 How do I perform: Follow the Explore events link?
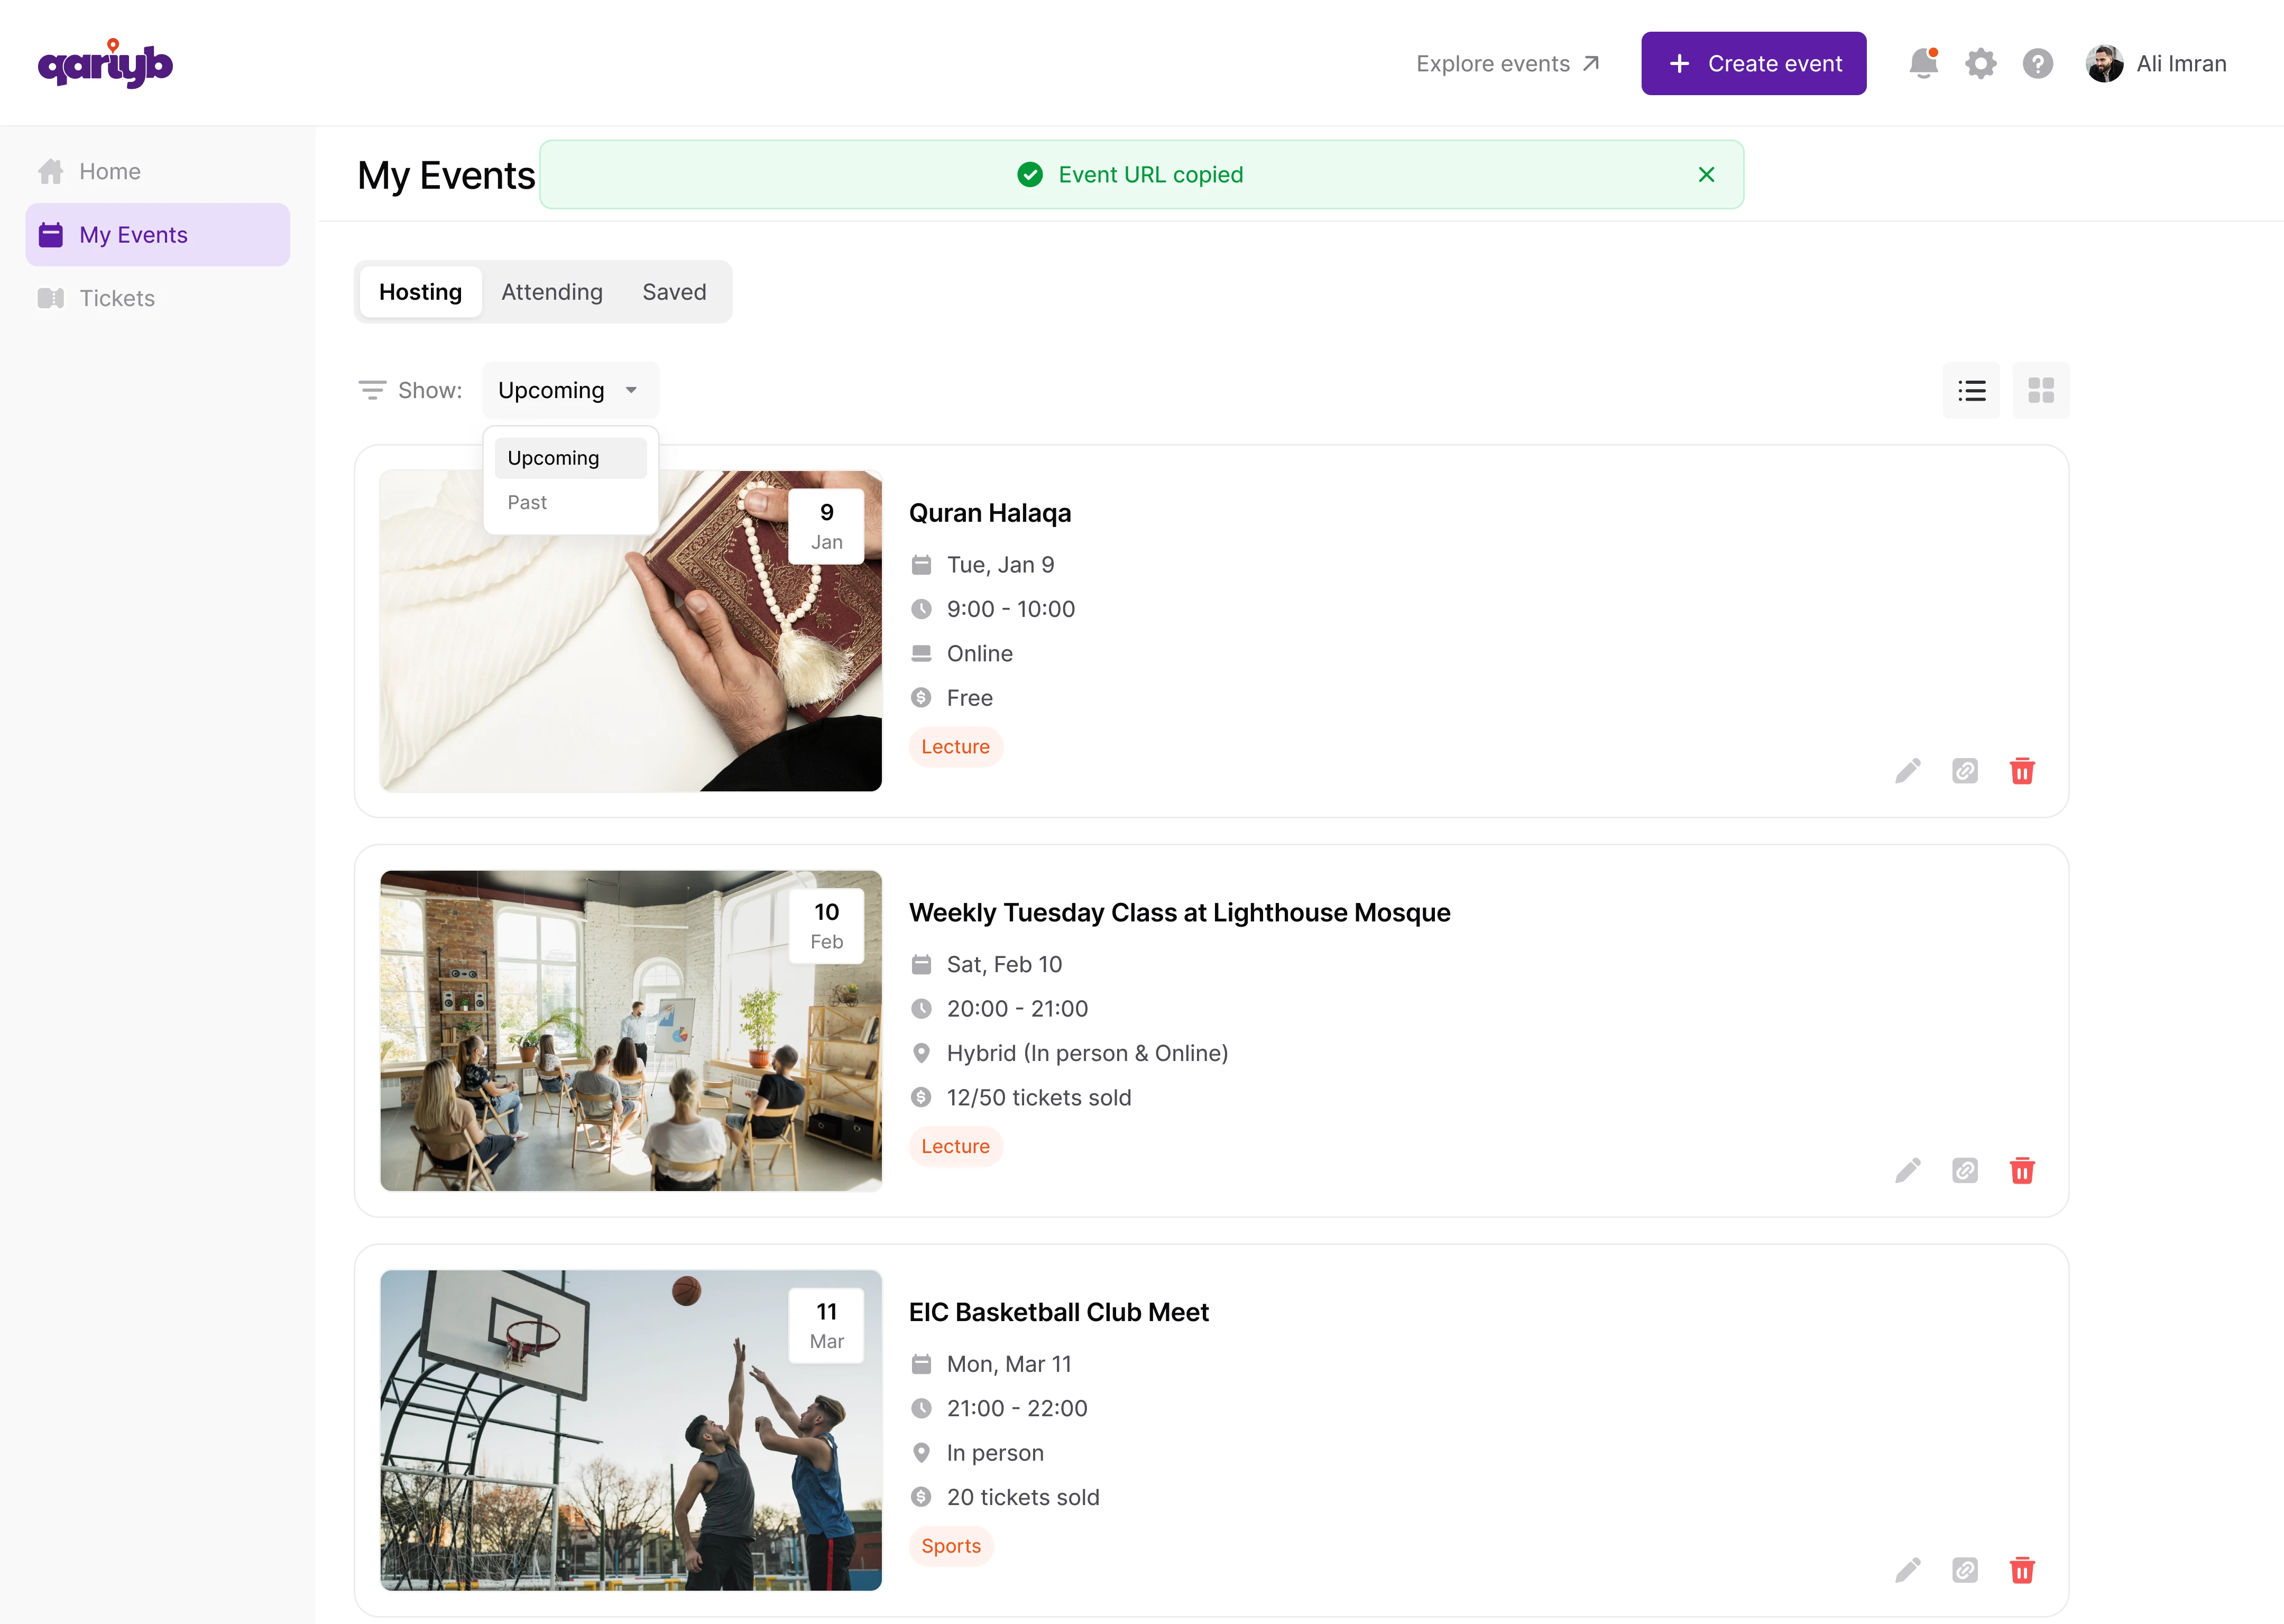[1507, 64]
